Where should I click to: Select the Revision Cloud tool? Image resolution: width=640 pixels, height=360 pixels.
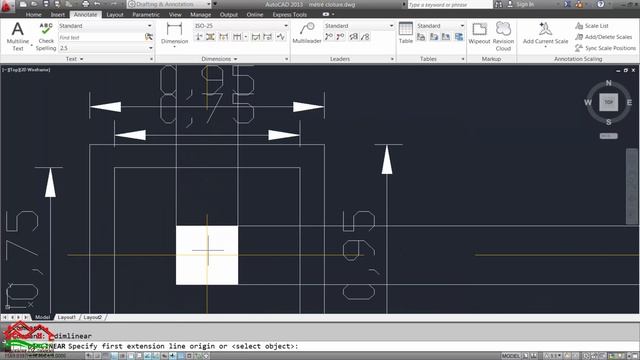(x=503, y=36)
